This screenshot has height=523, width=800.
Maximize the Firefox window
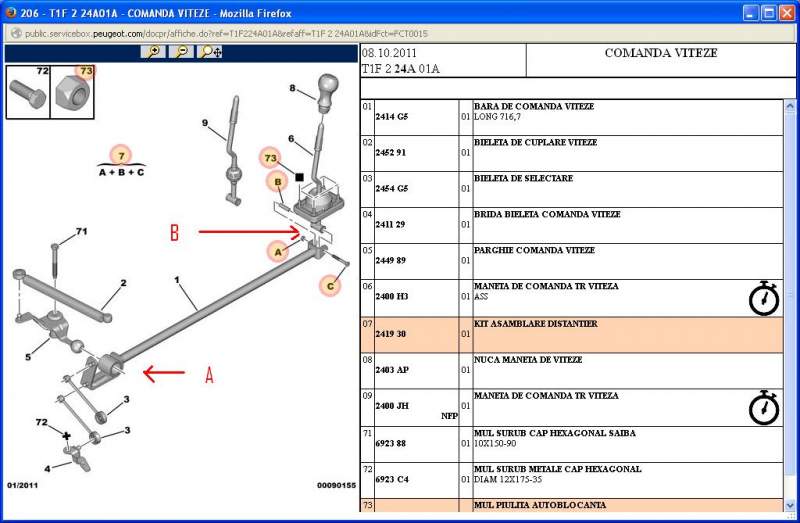pos(769,13)
